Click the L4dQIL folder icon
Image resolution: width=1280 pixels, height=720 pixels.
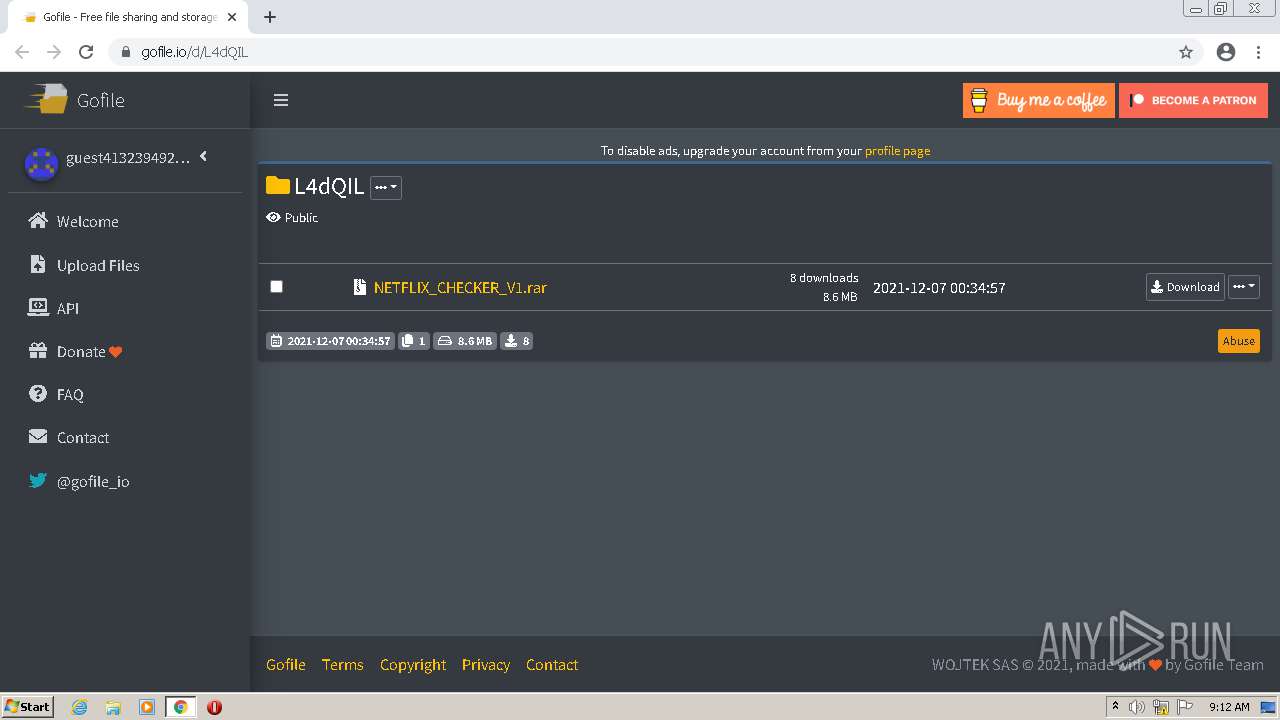point(277,186)
